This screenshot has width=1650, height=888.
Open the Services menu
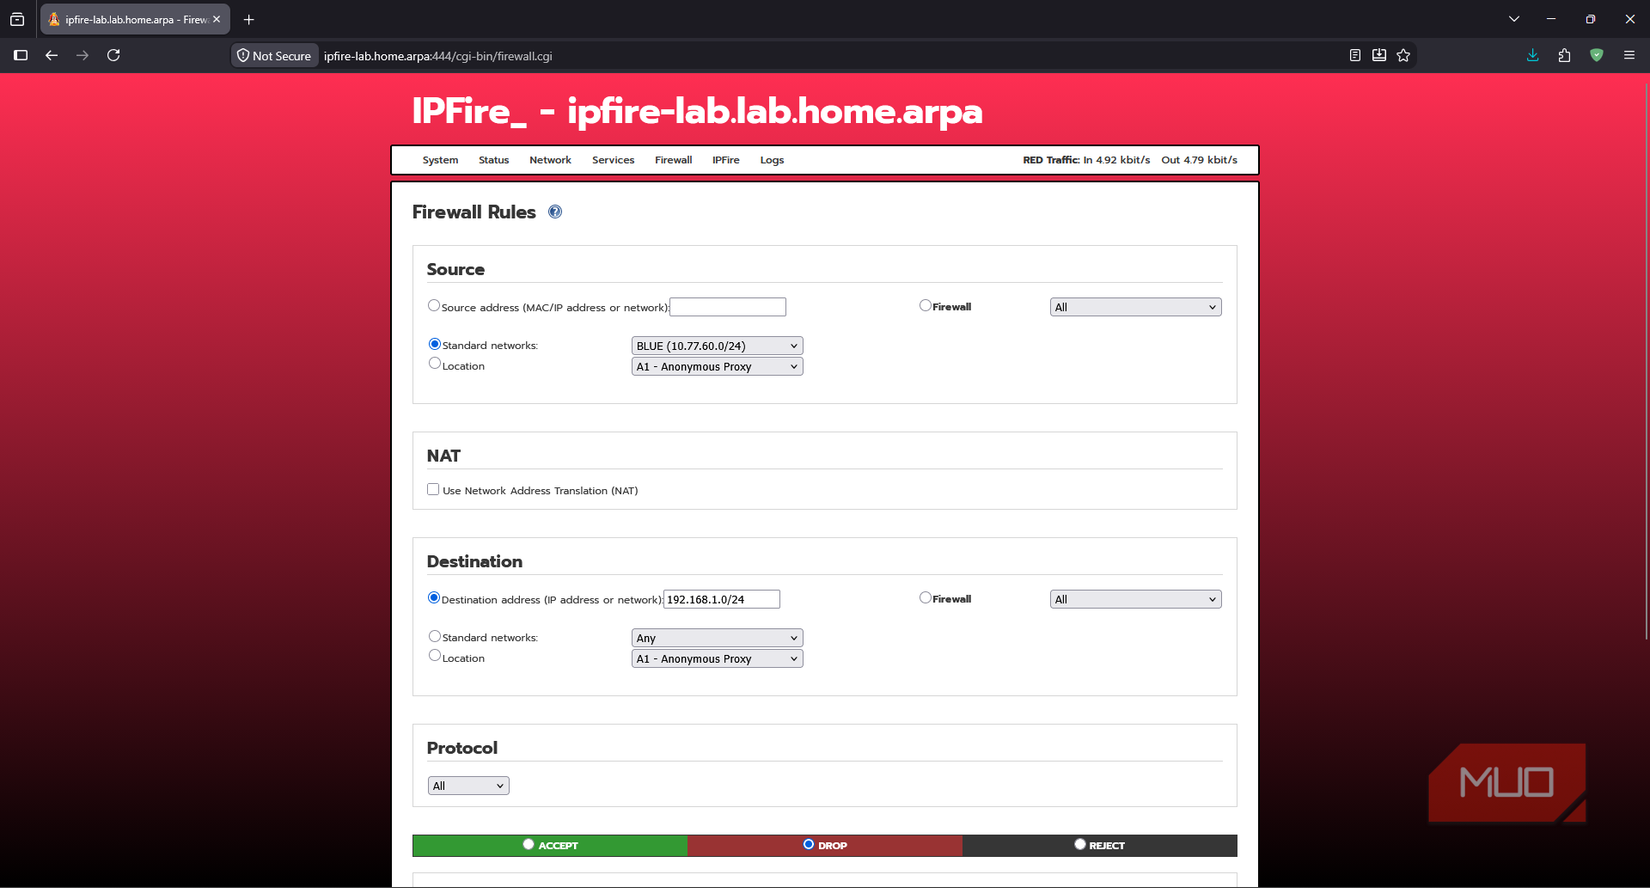pyautogui.click(x=613, y=160)
